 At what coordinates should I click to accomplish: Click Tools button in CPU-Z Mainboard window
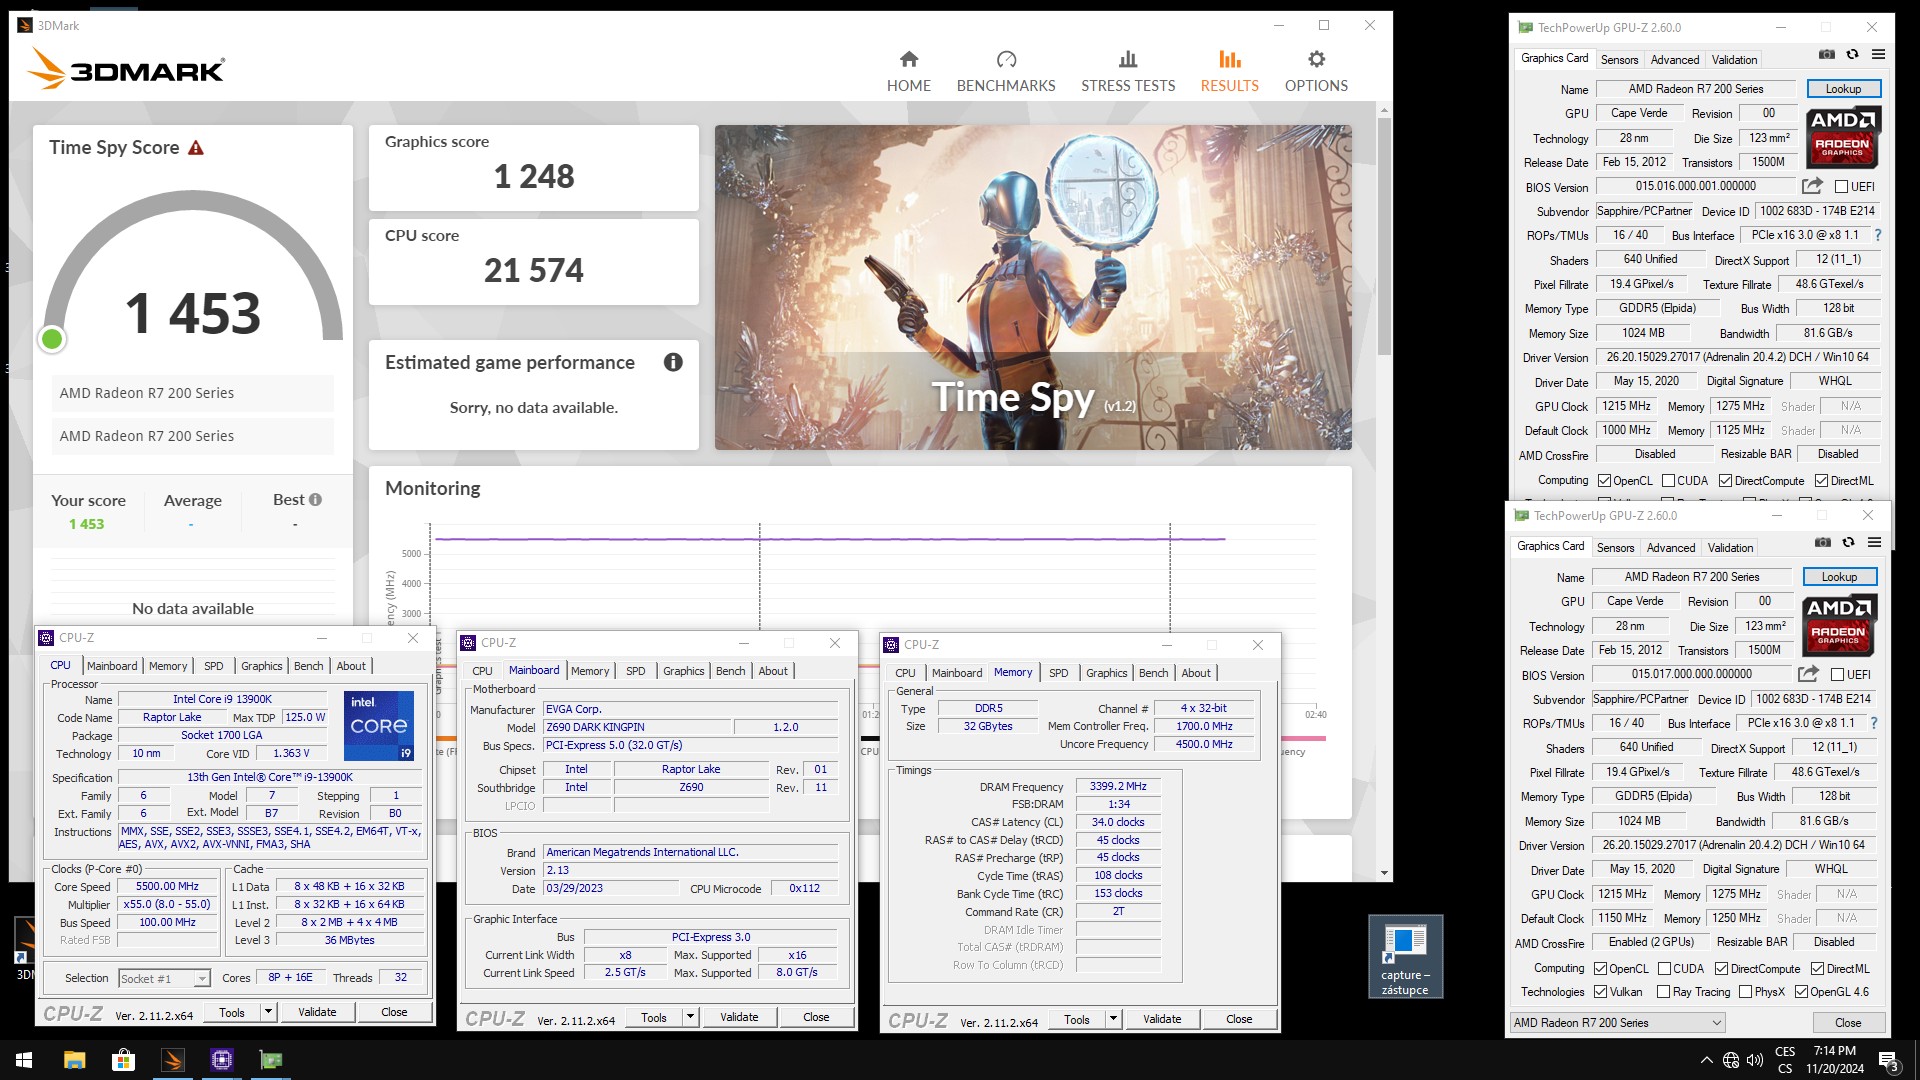654,1017
